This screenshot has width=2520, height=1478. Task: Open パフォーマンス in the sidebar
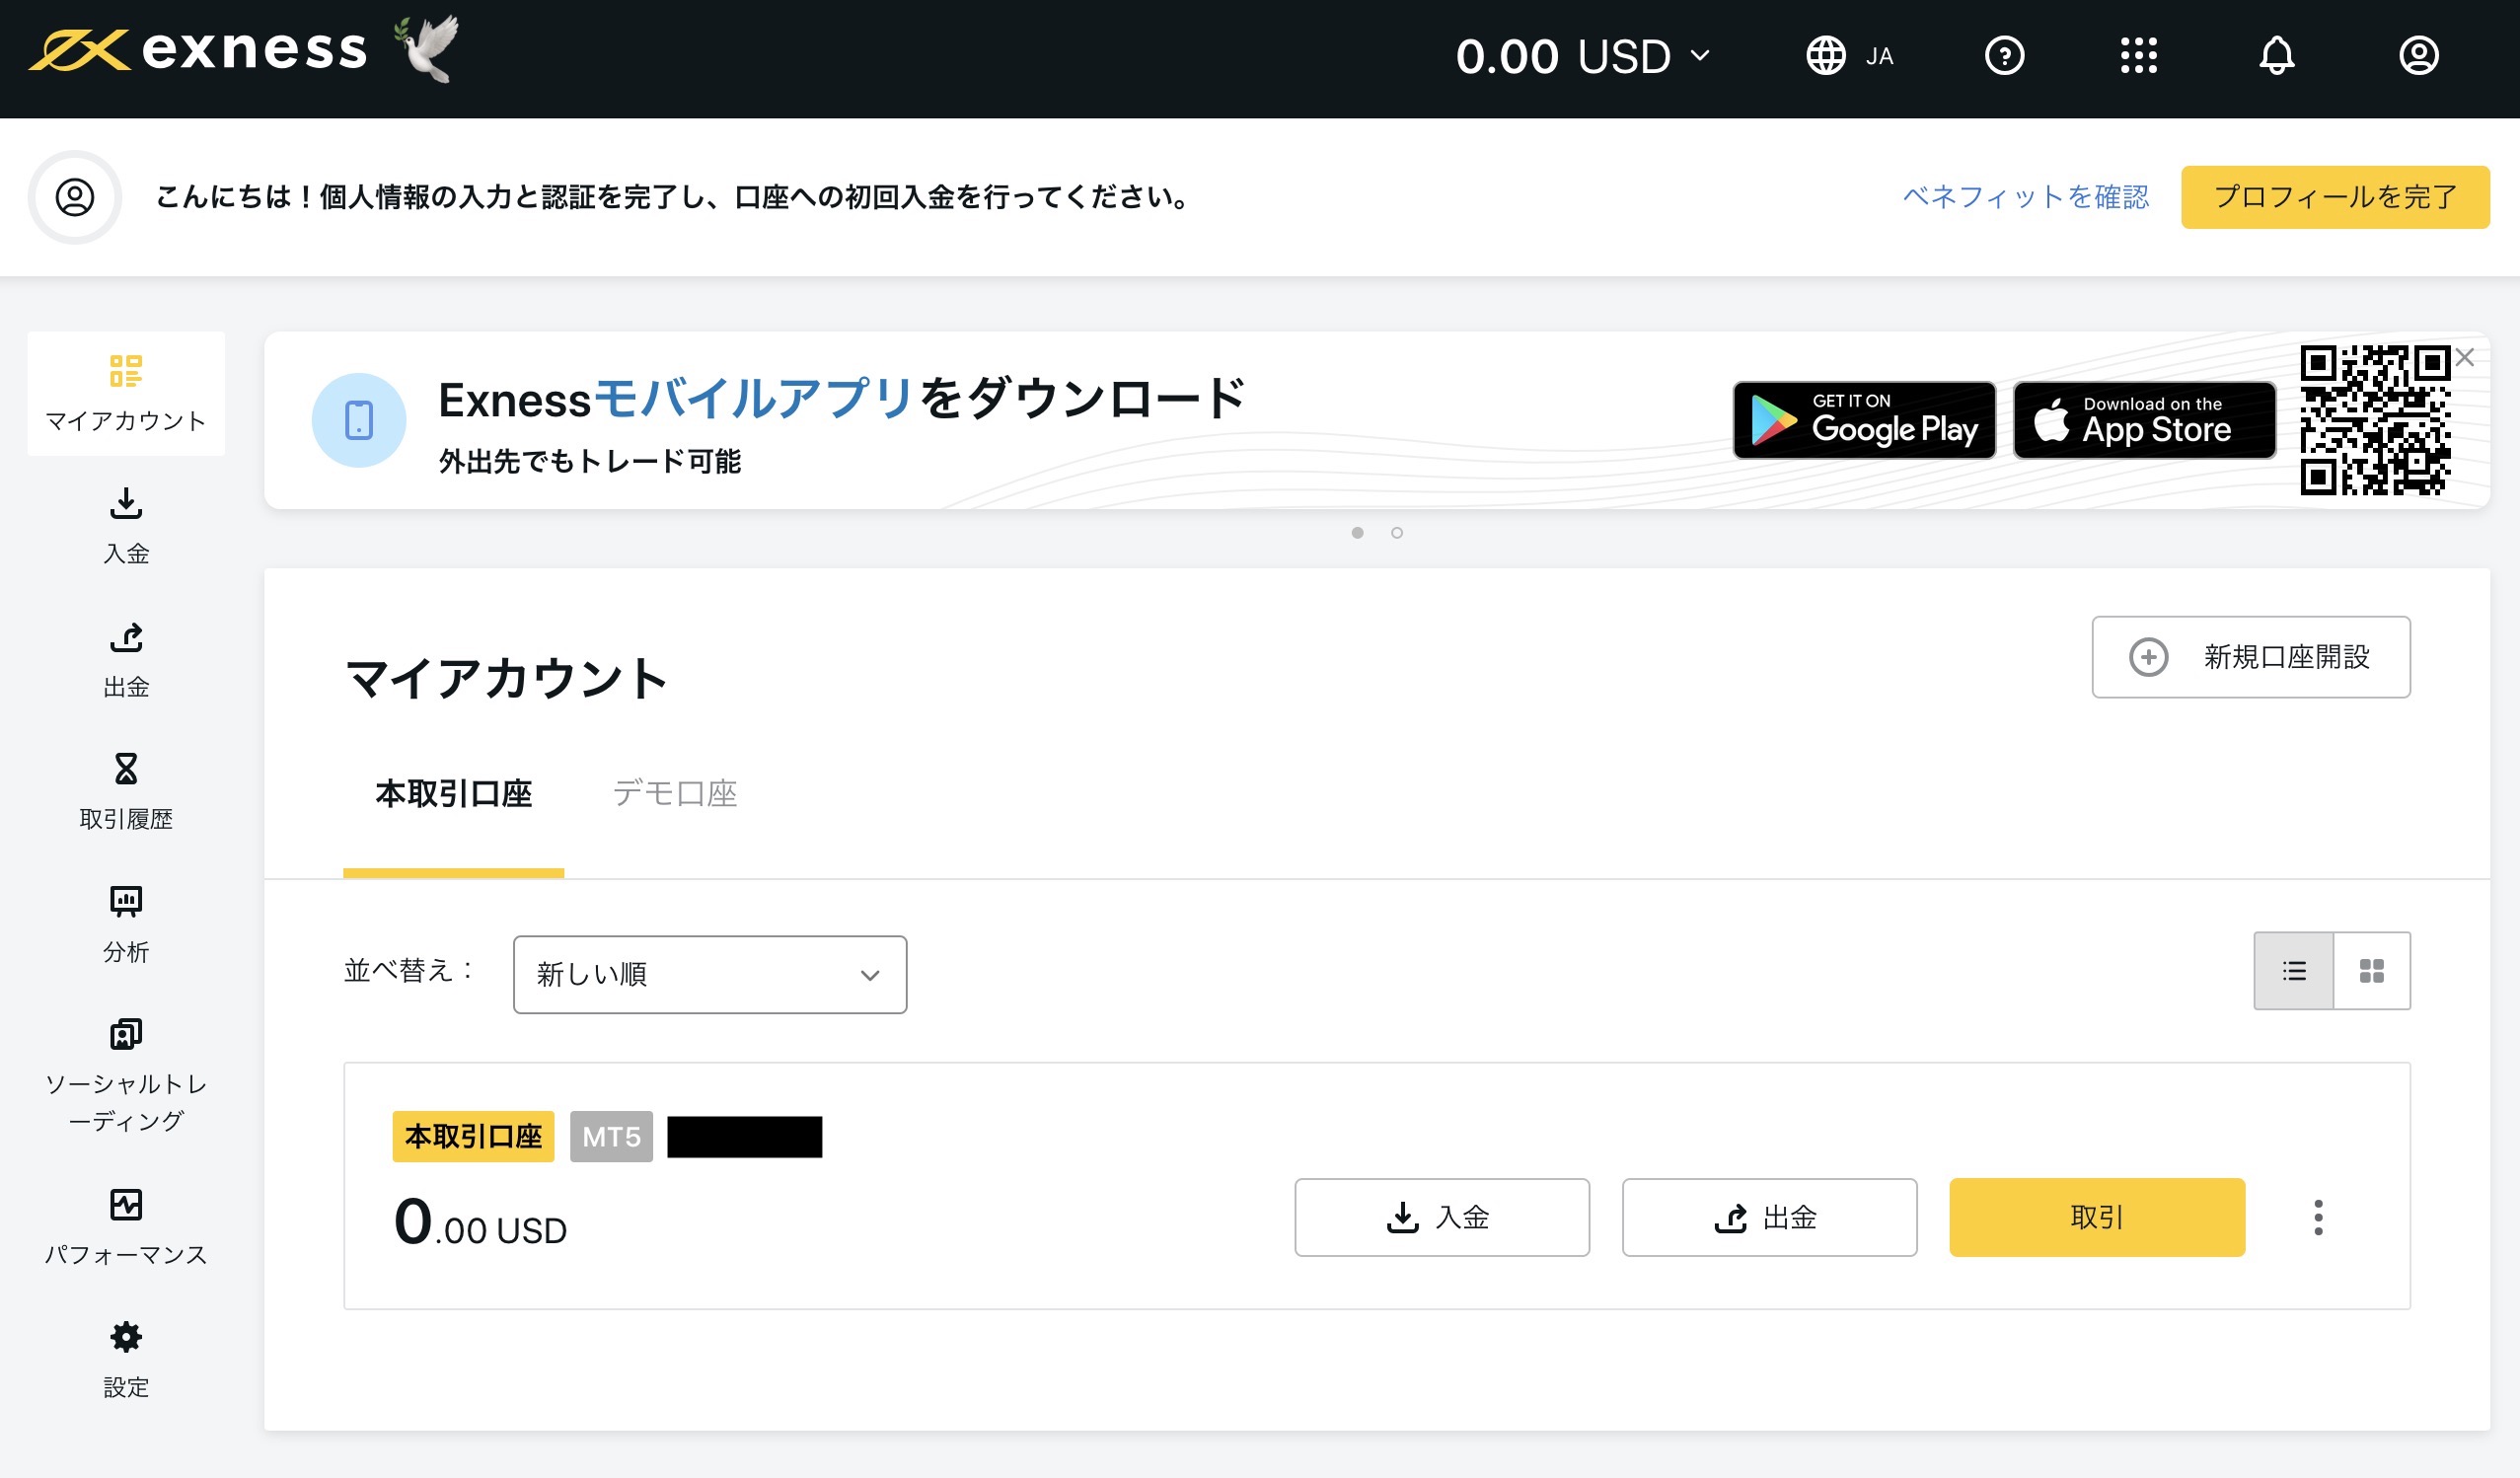pos(126,1226)
